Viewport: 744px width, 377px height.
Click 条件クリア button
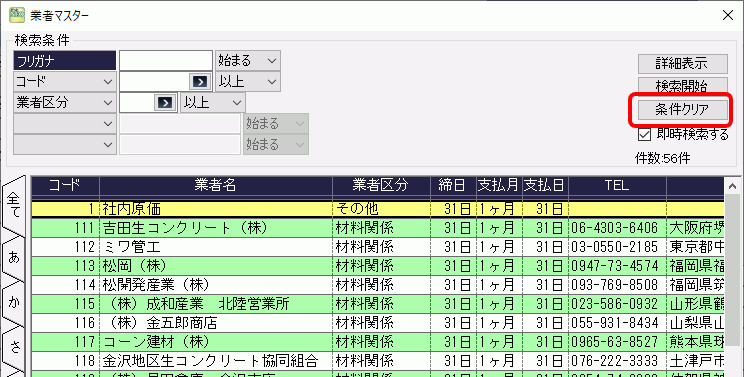(682, 110)
